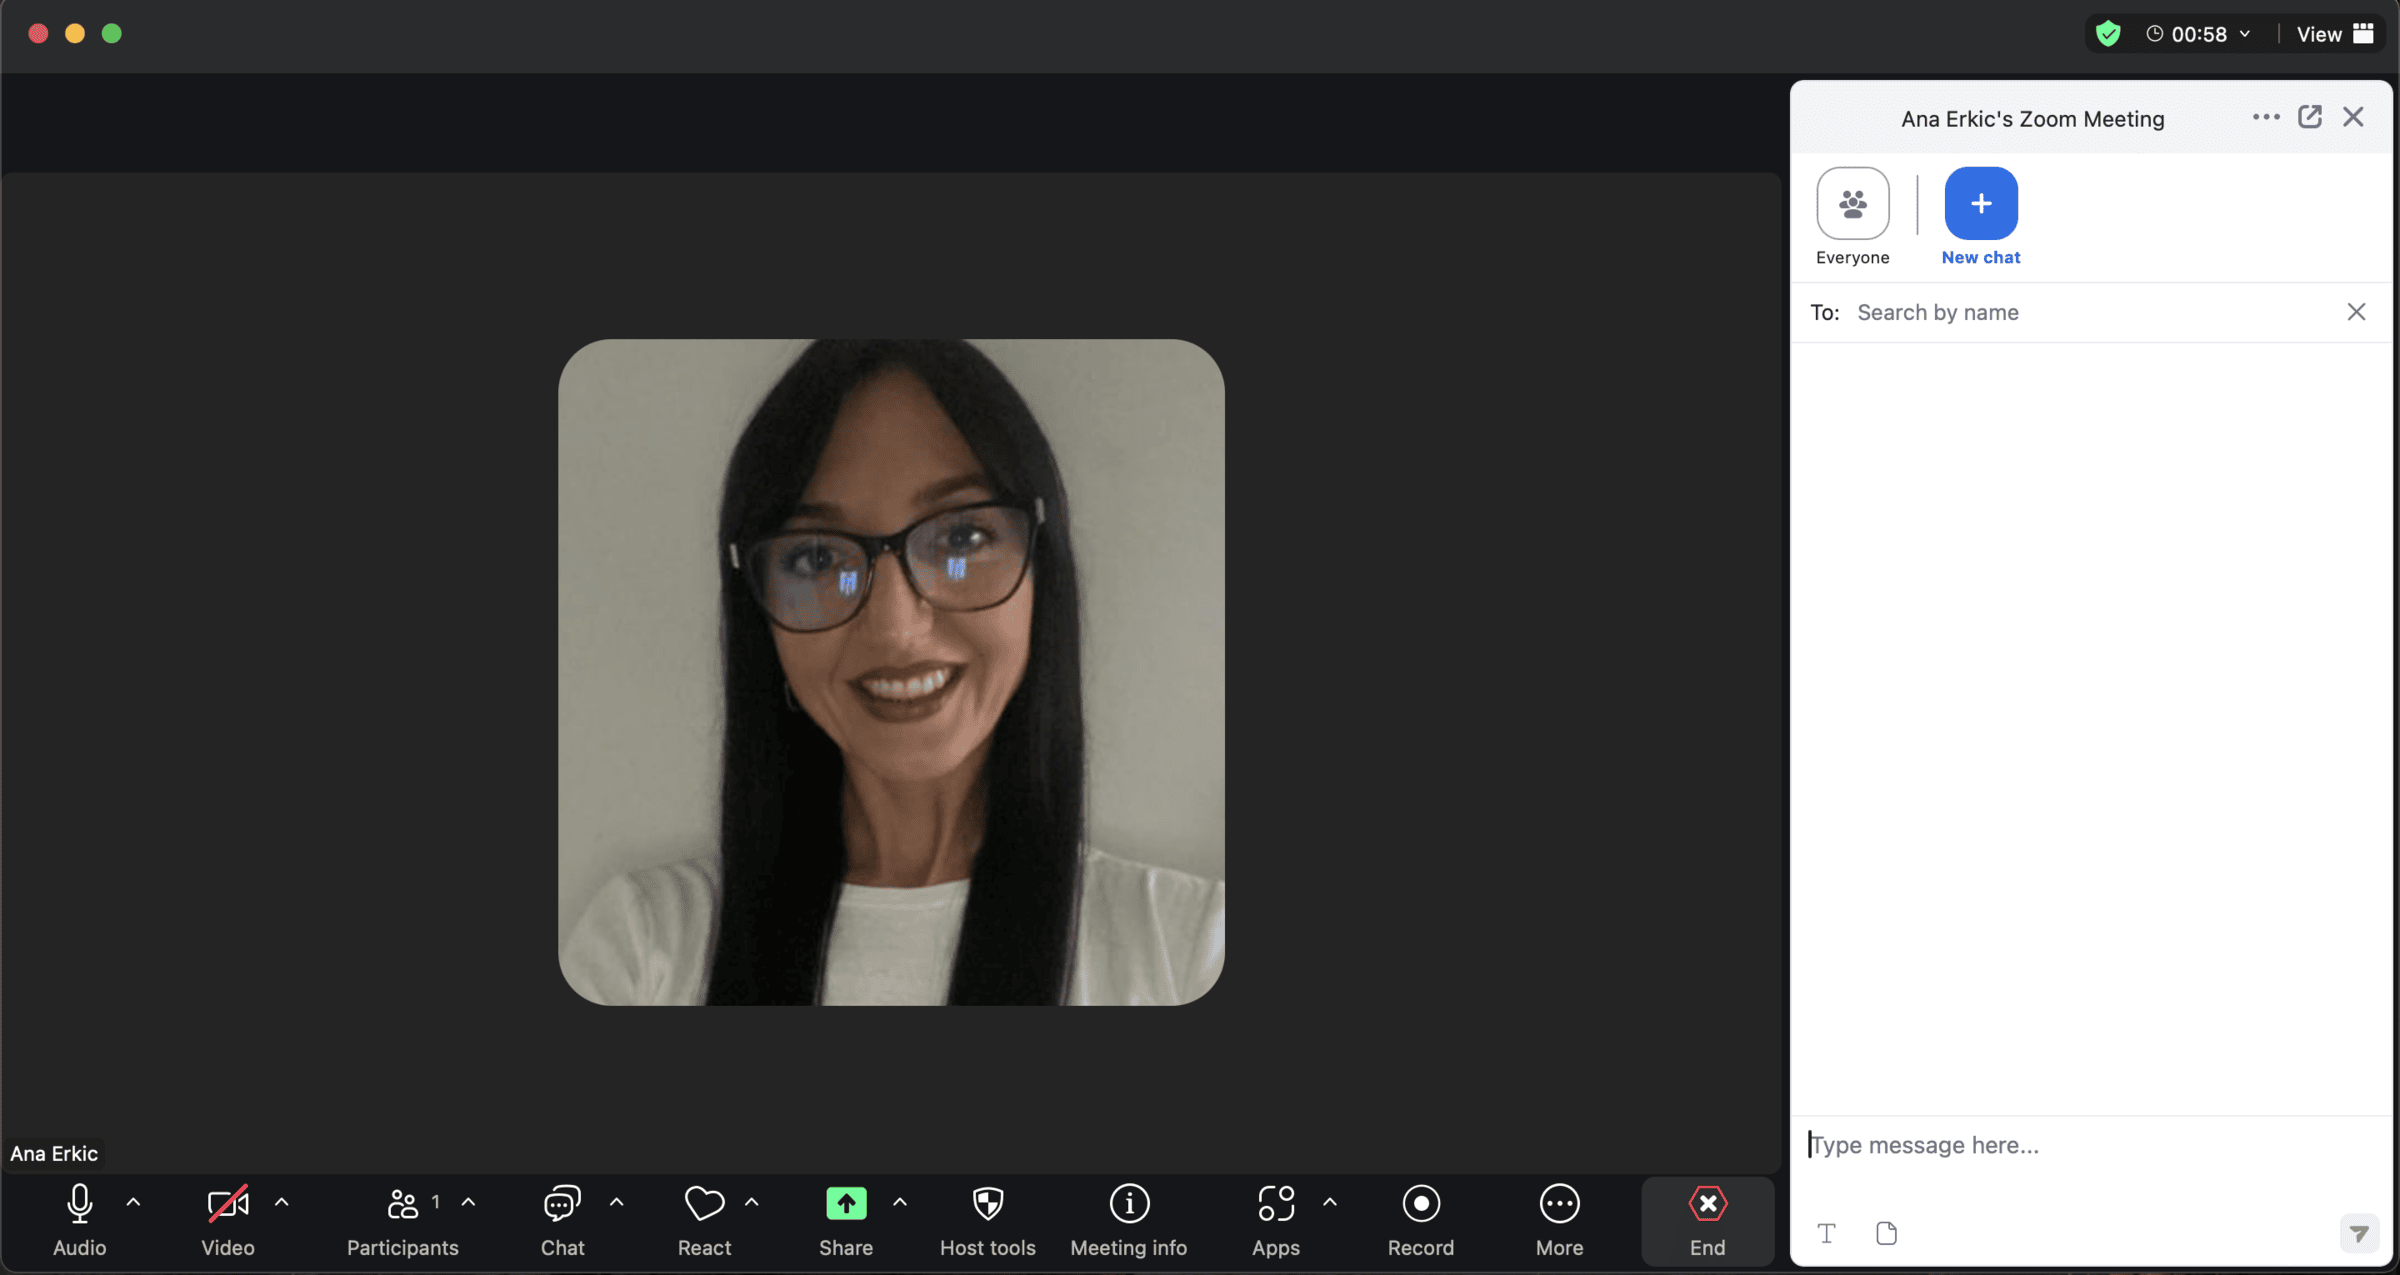Click the green encryption shield icon
The image size is (2400, 1275).
2108,34
